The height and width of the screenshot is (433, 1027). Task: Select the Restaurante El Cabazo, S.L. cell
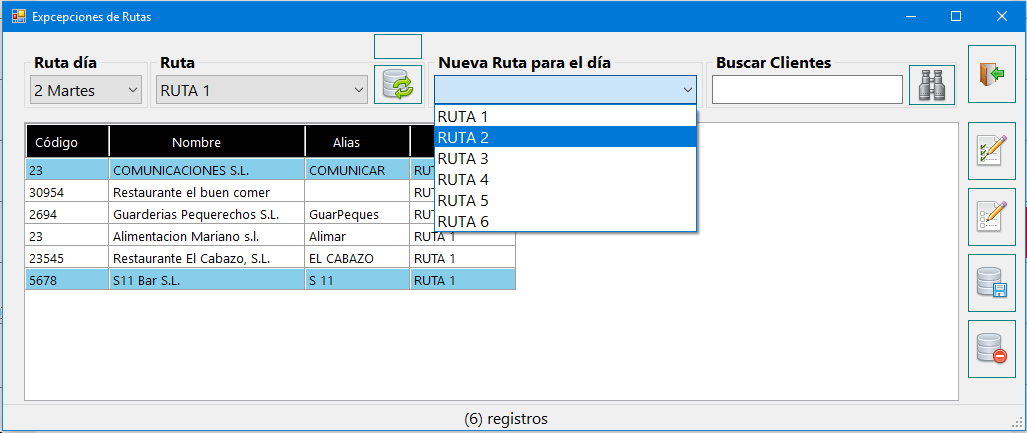207,258
